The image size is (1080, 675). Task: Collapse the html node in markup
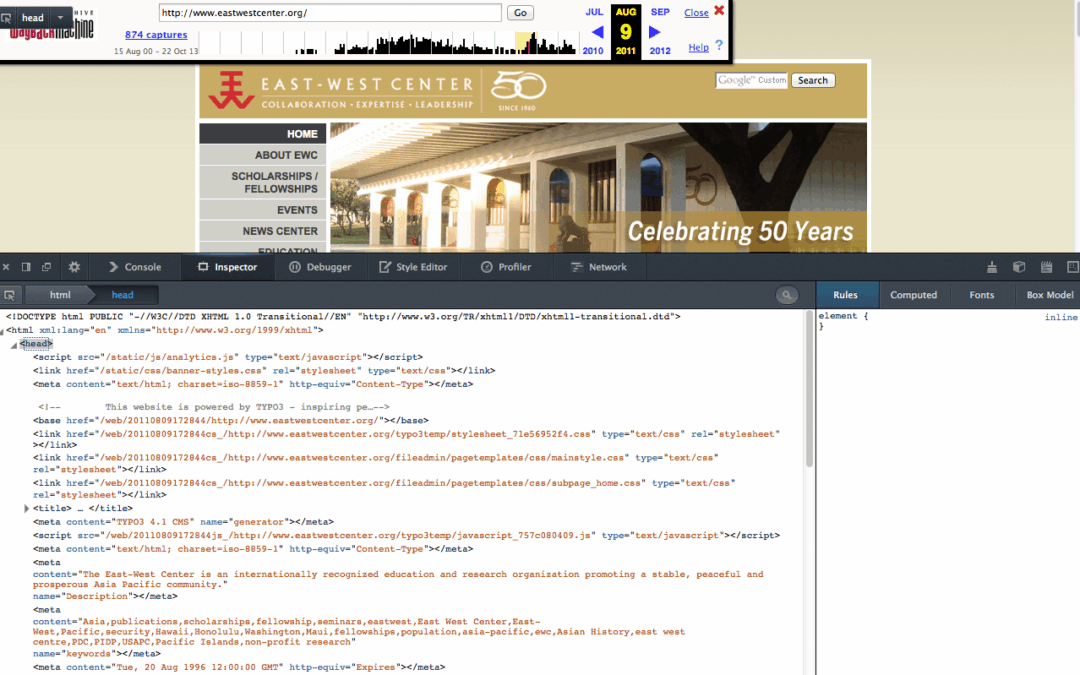pyautogui.click(x=2, y=331)
